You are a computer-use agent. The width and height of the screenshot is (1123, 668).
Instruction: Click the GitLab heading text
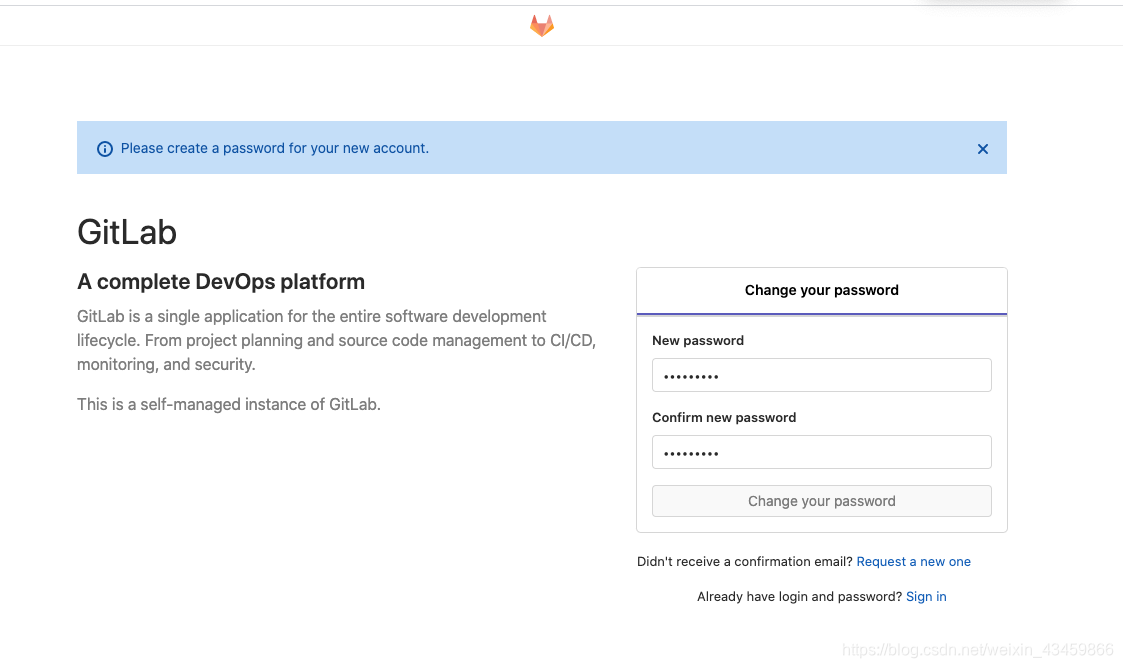click(127, 232)
